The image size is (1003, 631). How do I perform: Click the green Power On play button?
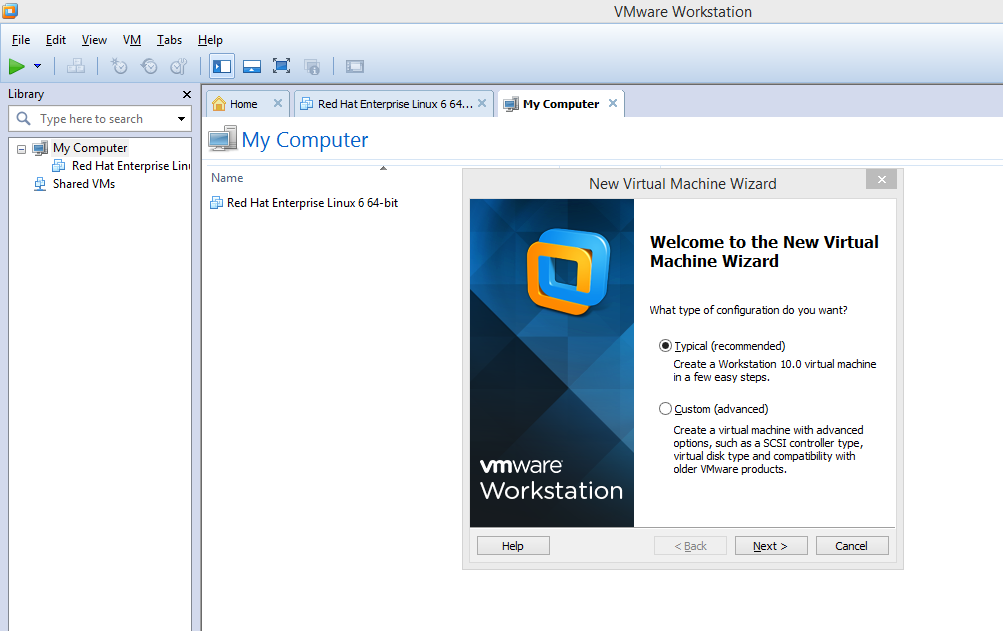coord(17,66)
